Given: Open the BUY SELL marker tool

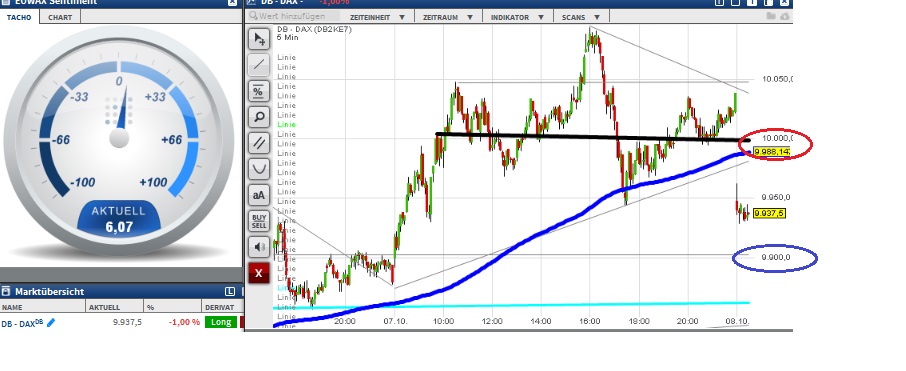Looking at the screenshot, I should [259, 221].
